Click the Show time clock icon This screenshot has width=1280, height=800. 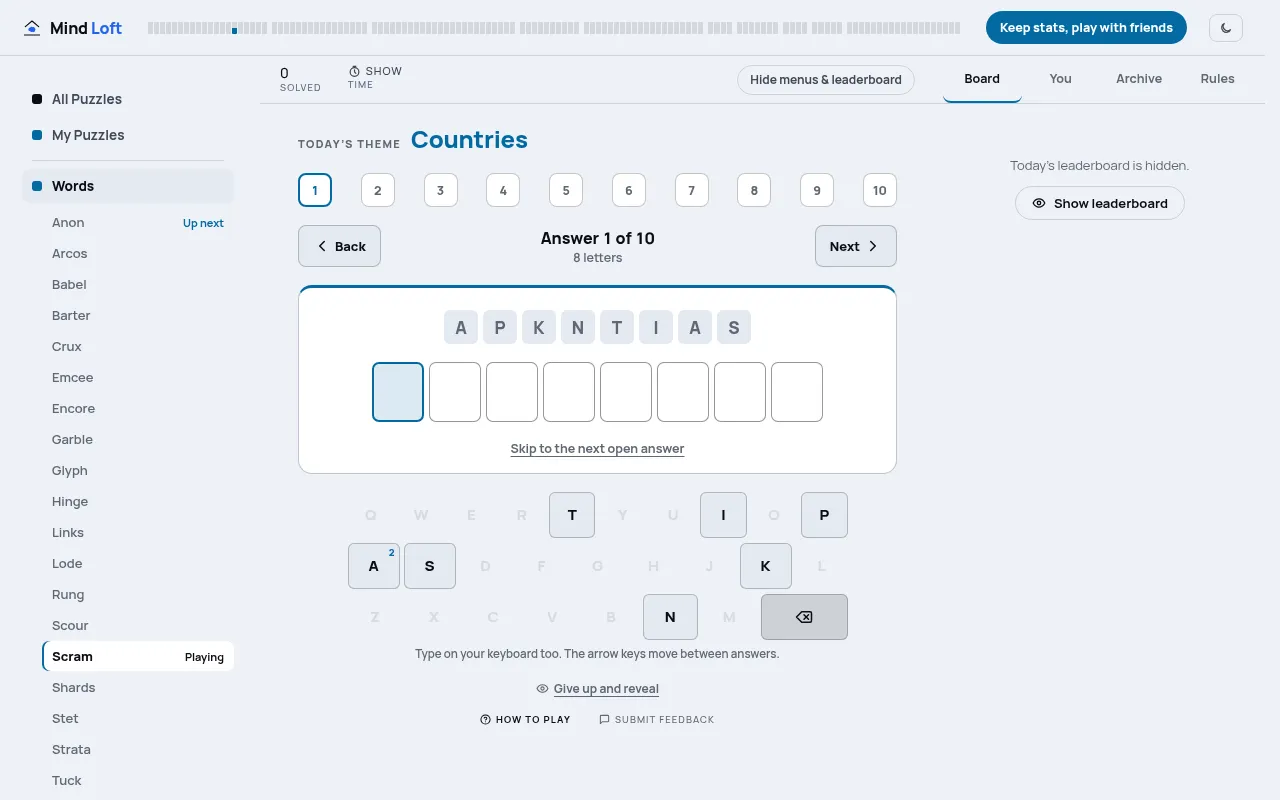pyautogui.click(x=354, y=71)
